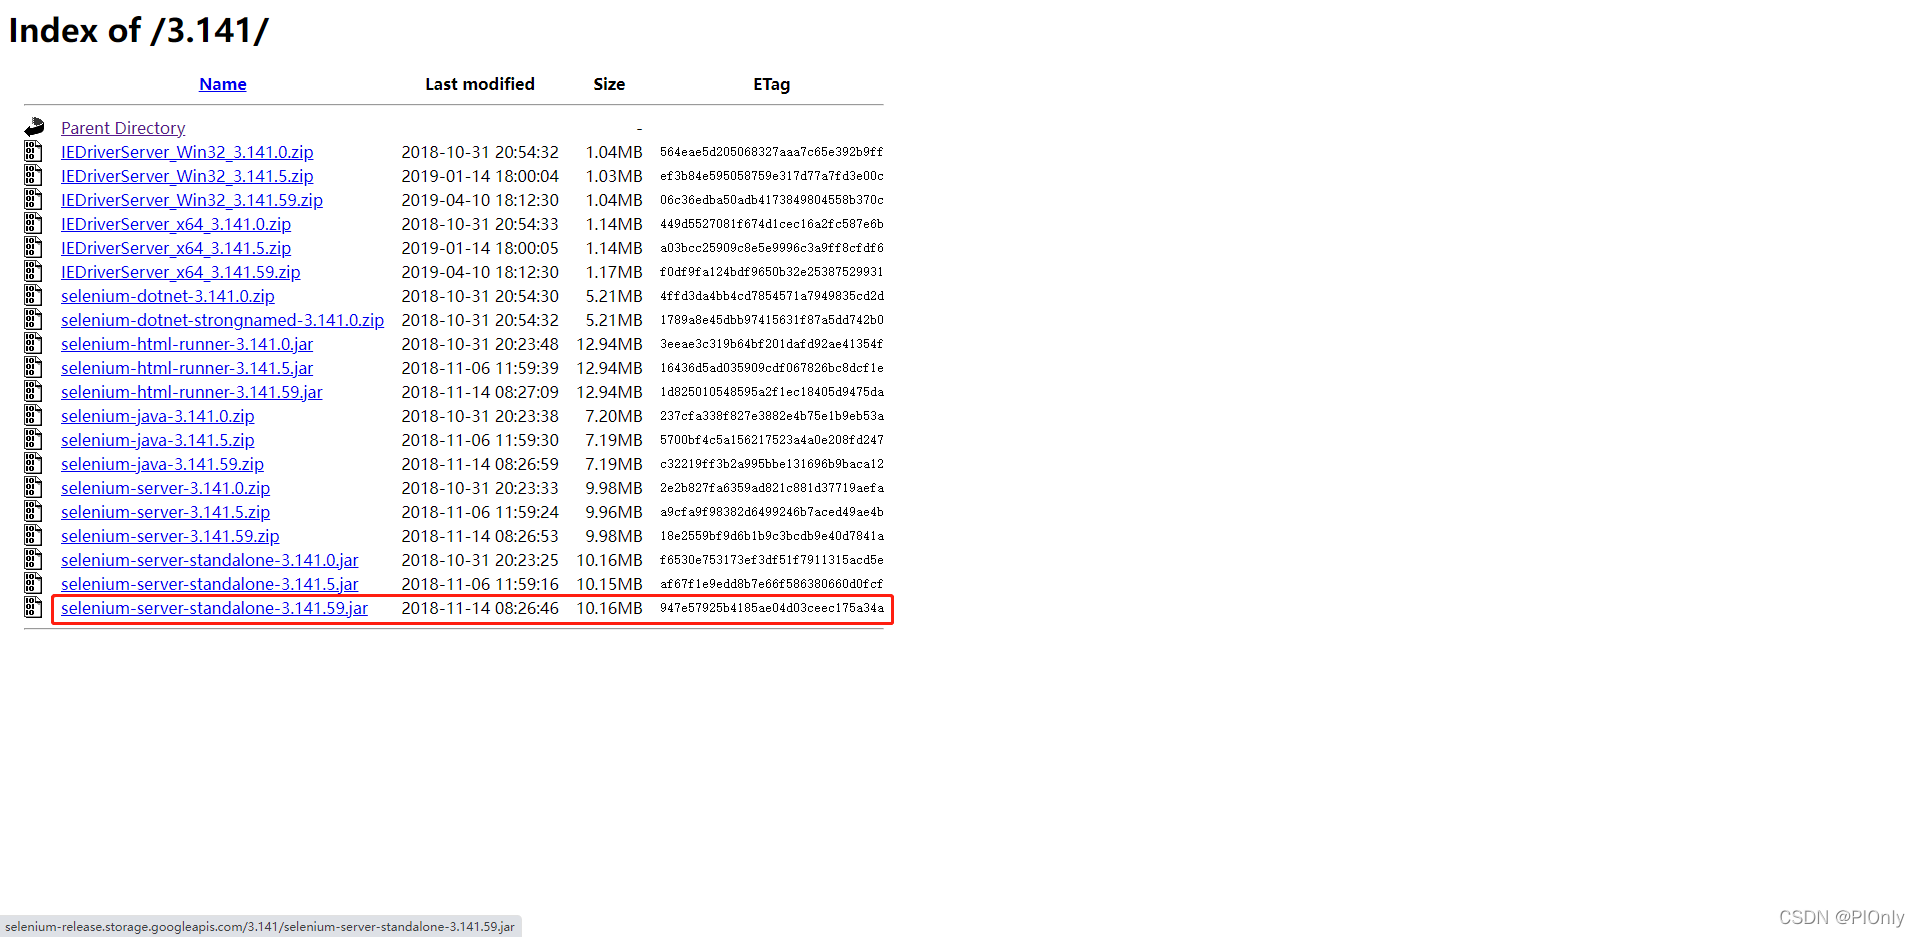1920x937 pixels.
Task: Click the 1.03MB size value
Action: pos(614,176)
